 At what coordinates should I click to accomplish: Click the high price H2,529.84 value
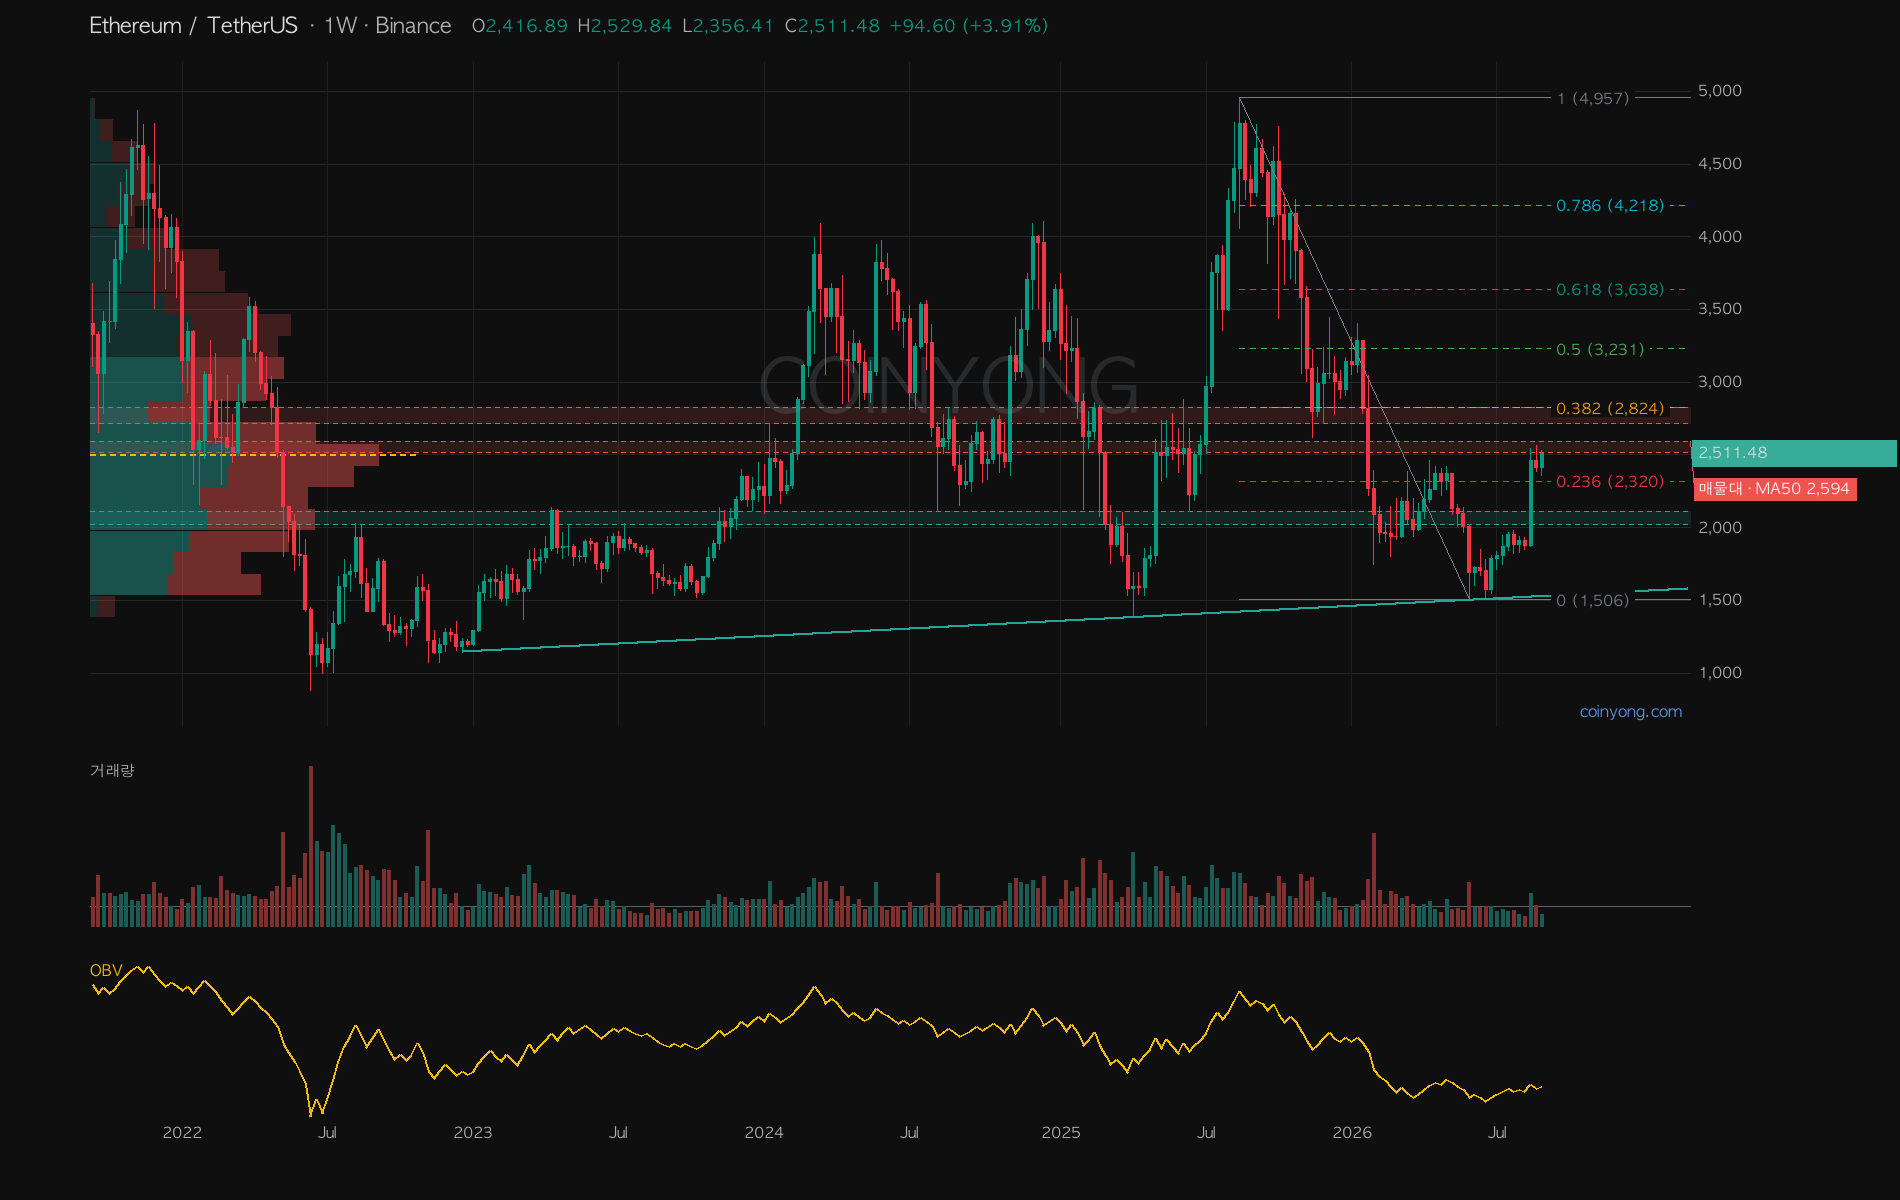click(x=625, y=26)
